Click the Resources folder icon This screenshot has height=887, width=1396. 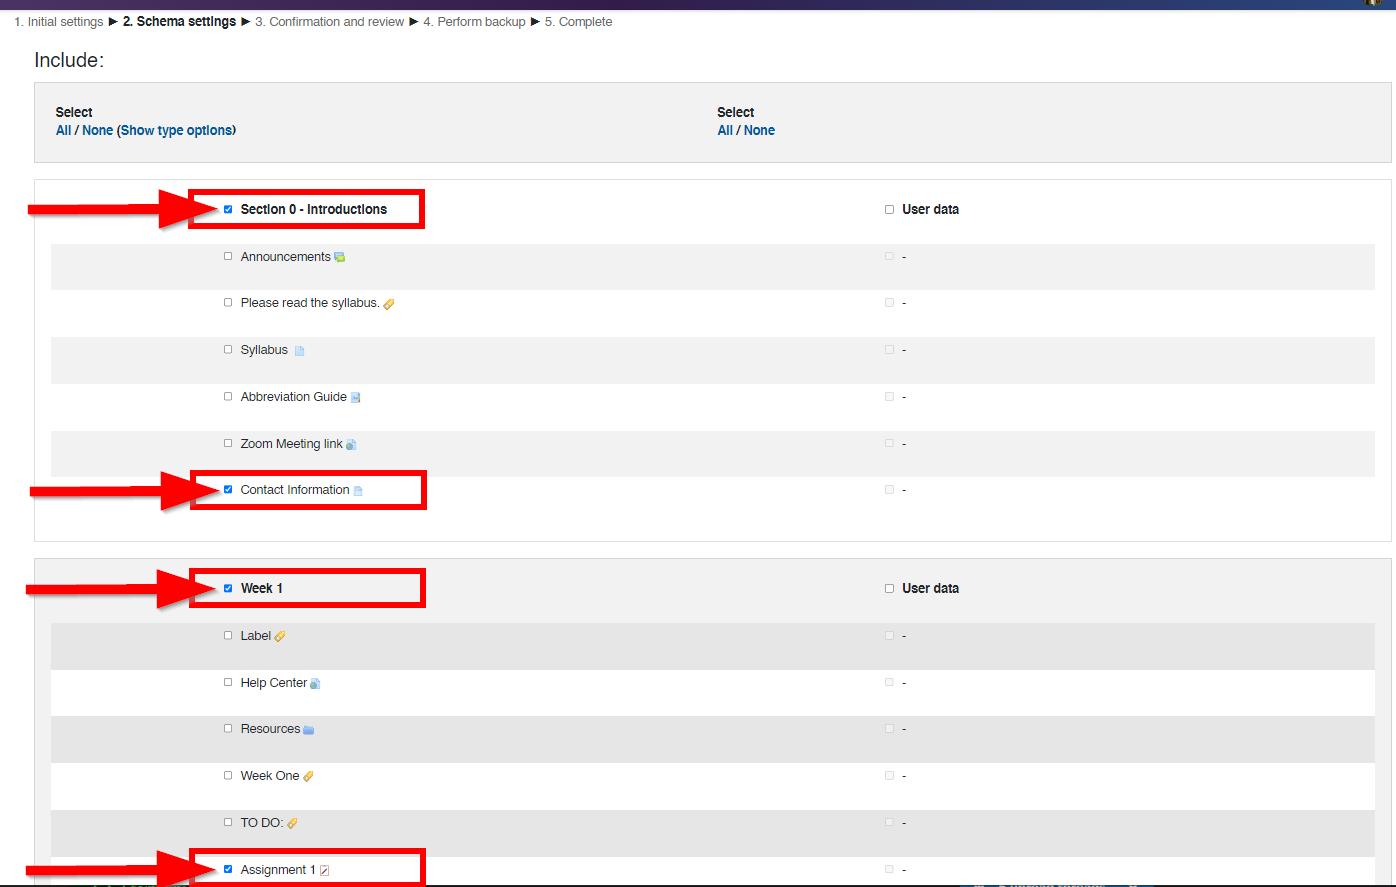309,730
